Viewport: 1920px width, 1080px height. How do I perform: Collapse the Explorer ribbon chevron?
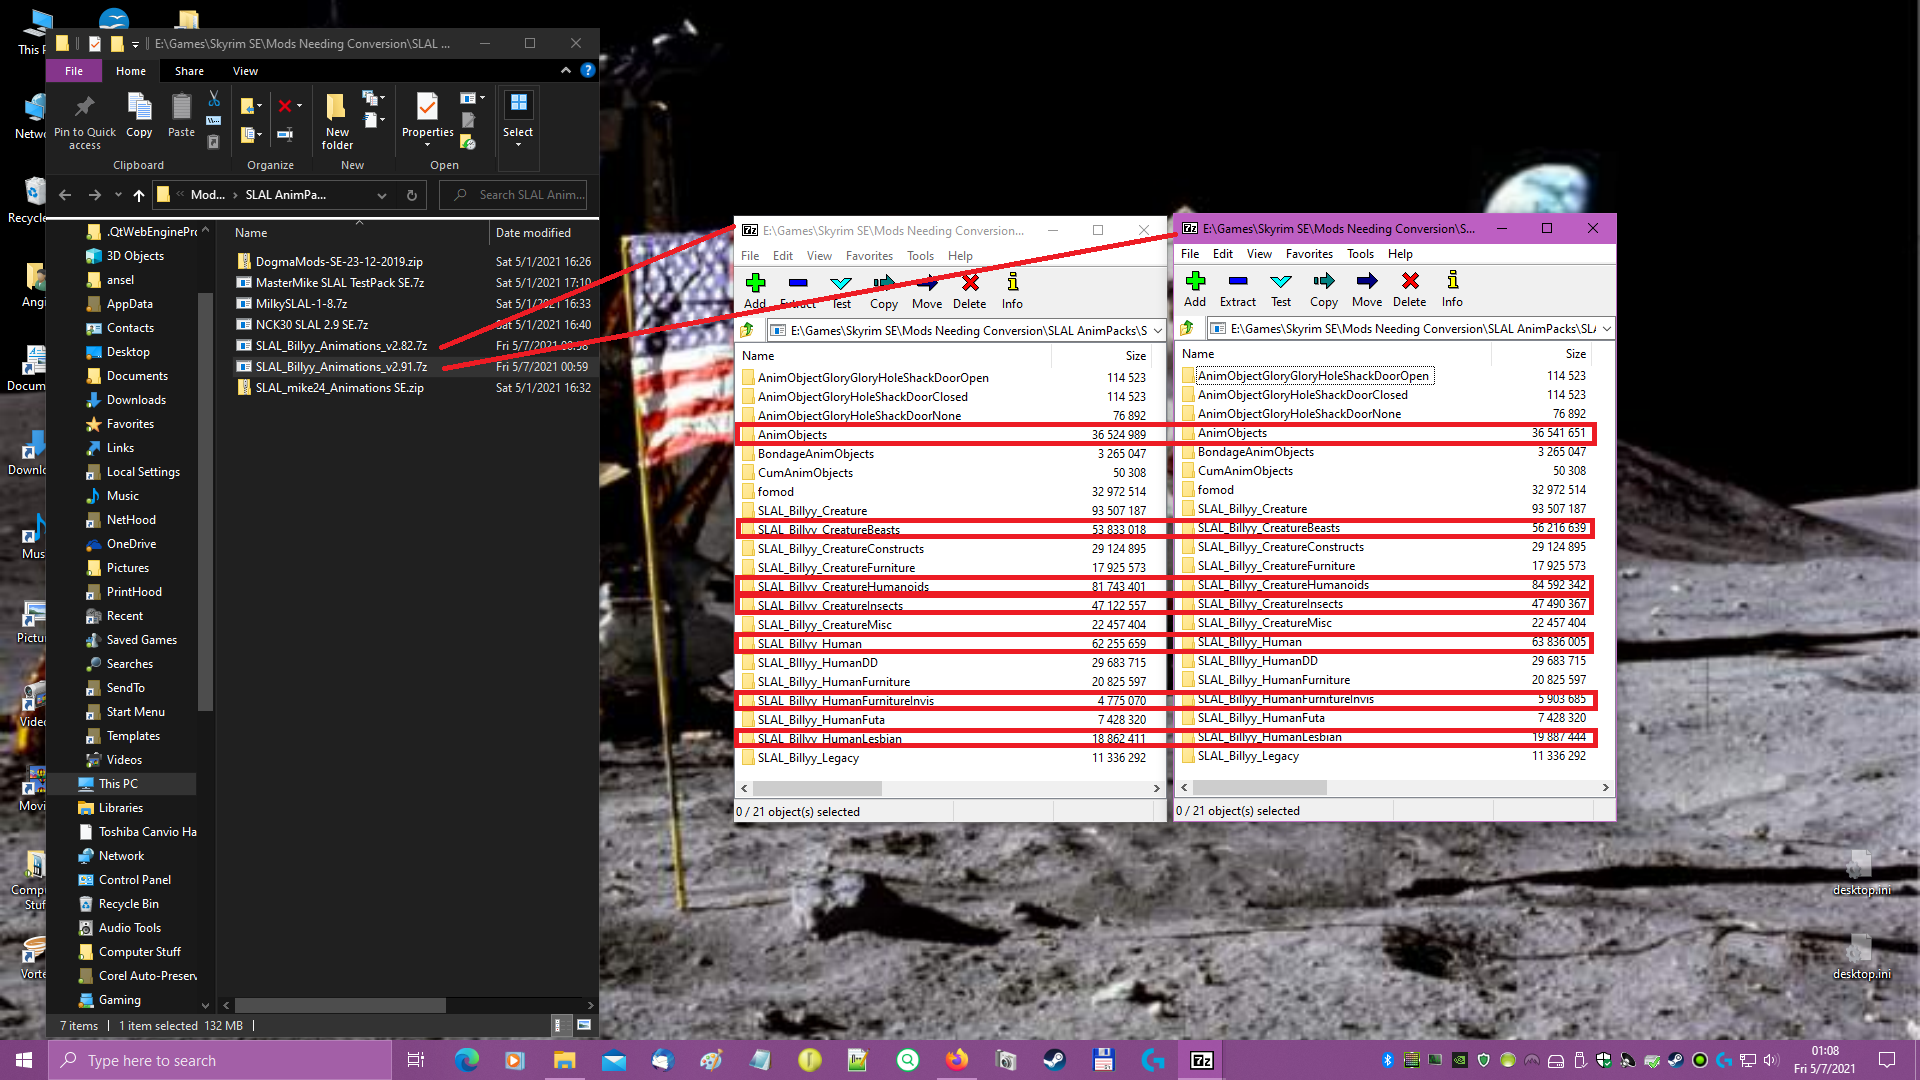566,70
